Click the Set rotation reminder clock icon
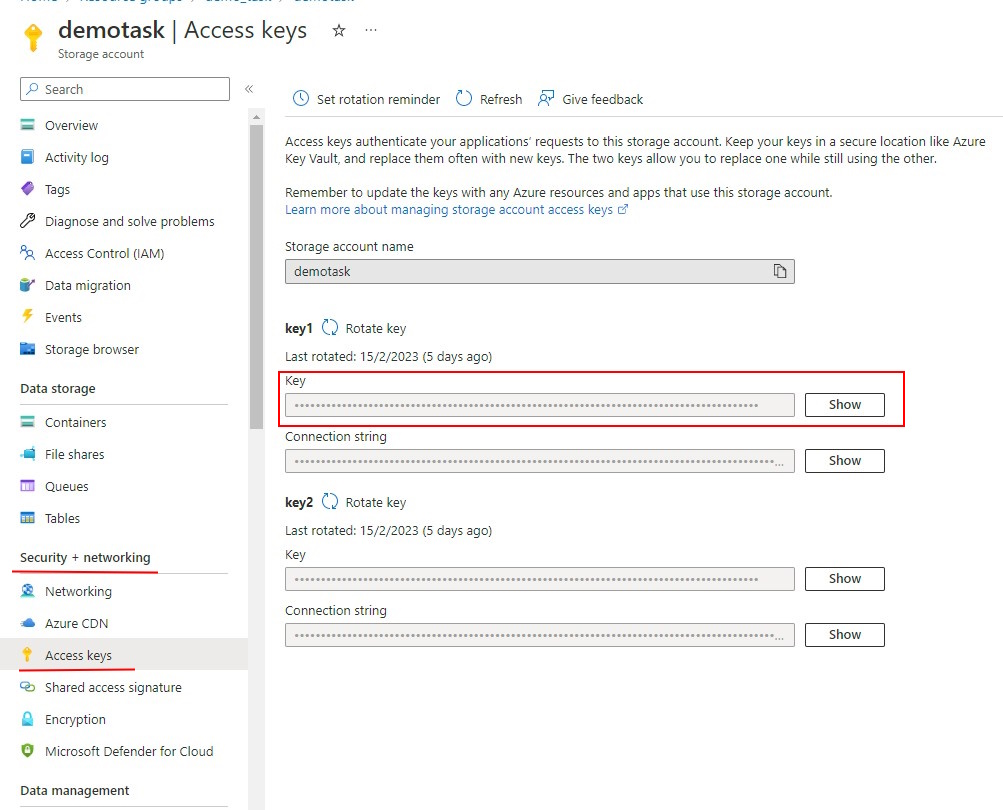 pyautogui.click(x=300, y=99)
